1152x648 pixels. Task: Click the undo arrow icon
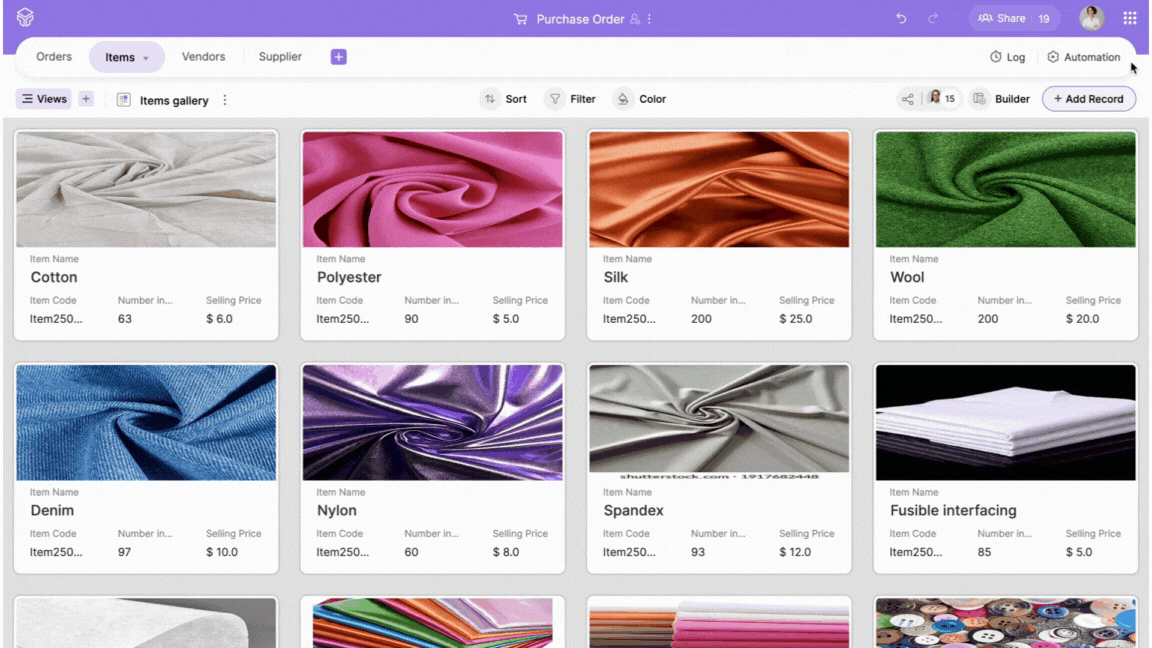pyautogui.click(x=901, y=18)
